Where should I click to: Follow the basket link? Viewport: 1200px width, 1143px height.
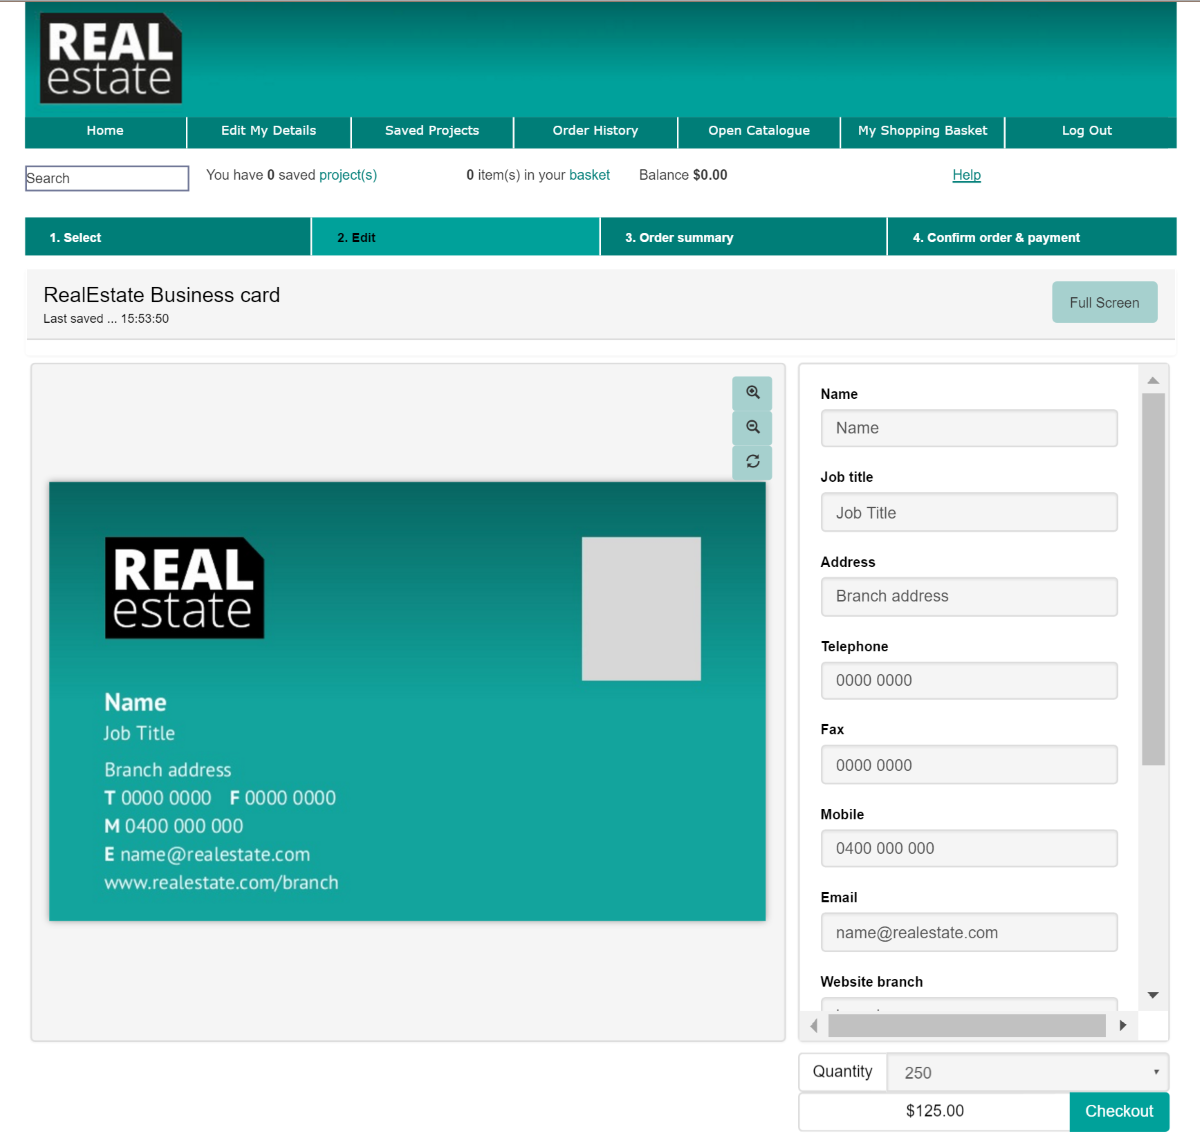click(589, 175)
